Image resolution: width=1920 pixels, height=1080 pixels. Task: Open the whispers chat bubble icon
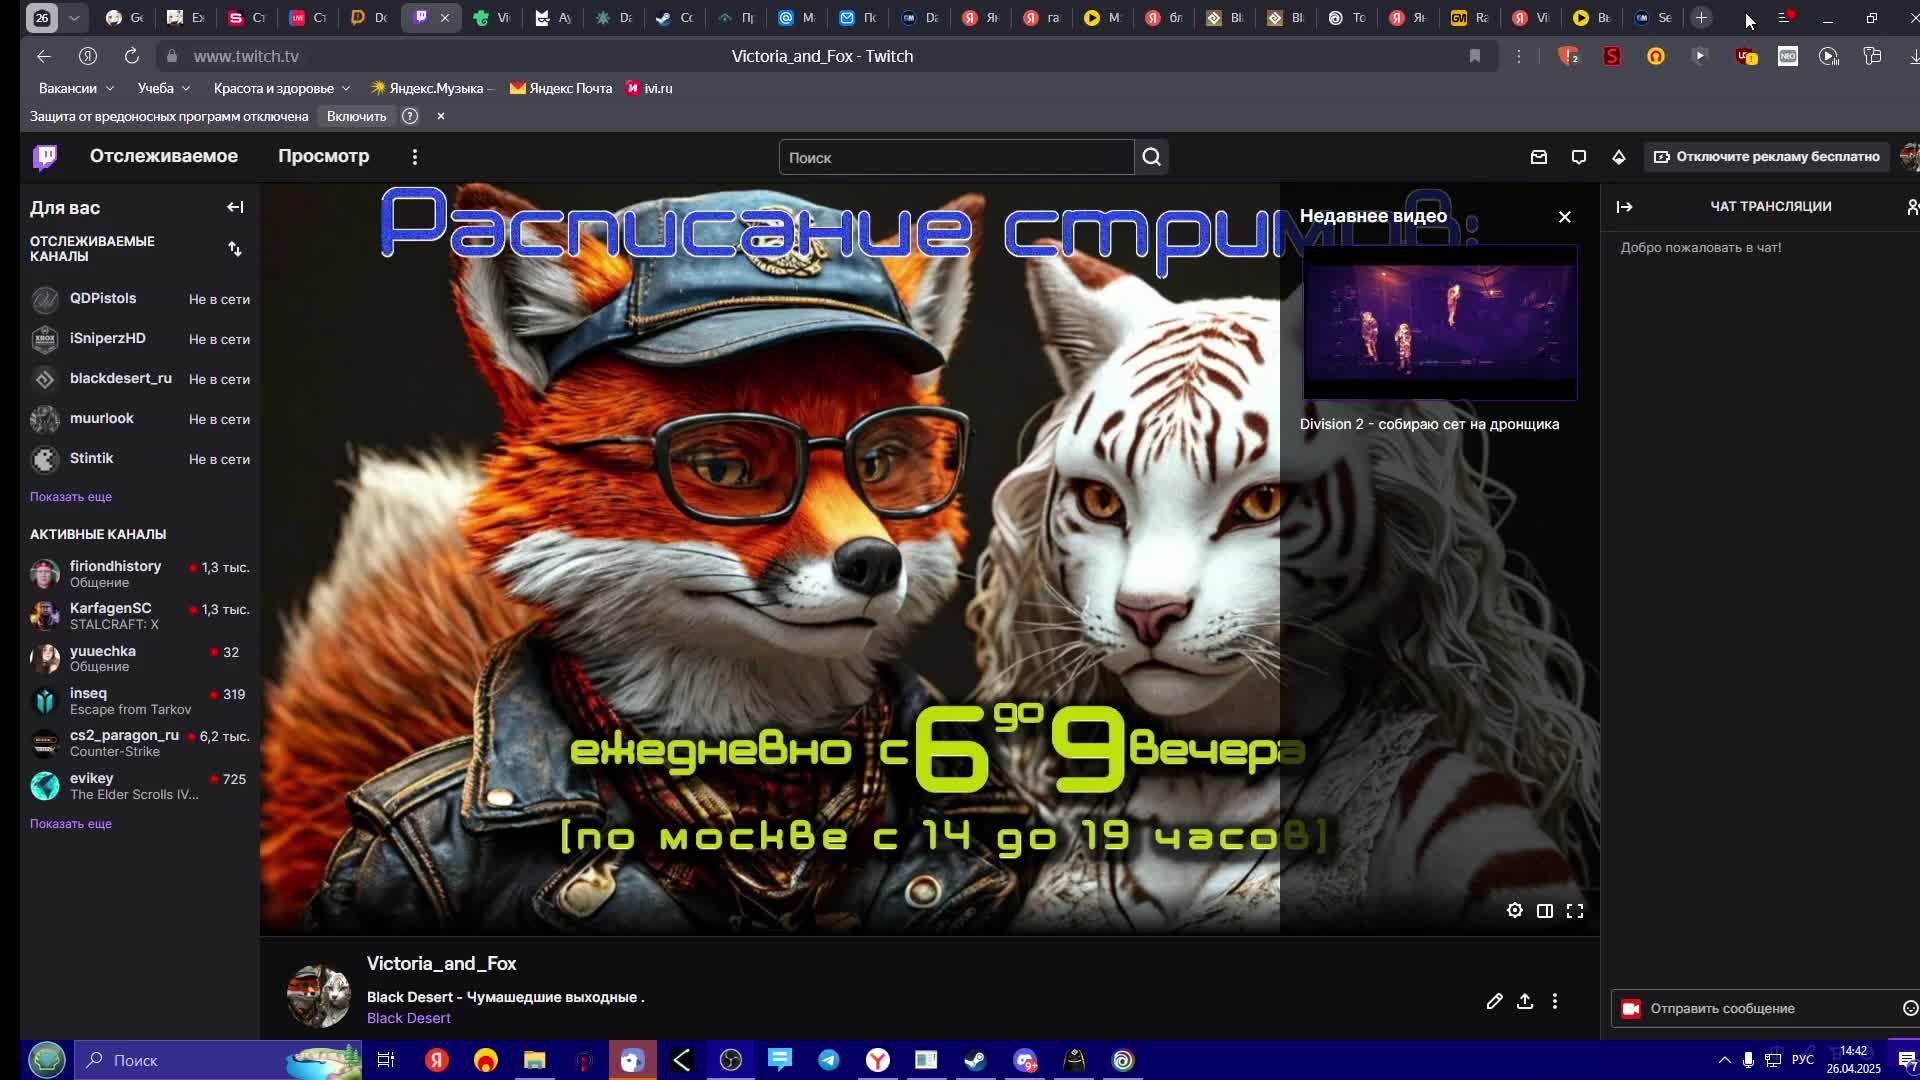click(1579, 157)
